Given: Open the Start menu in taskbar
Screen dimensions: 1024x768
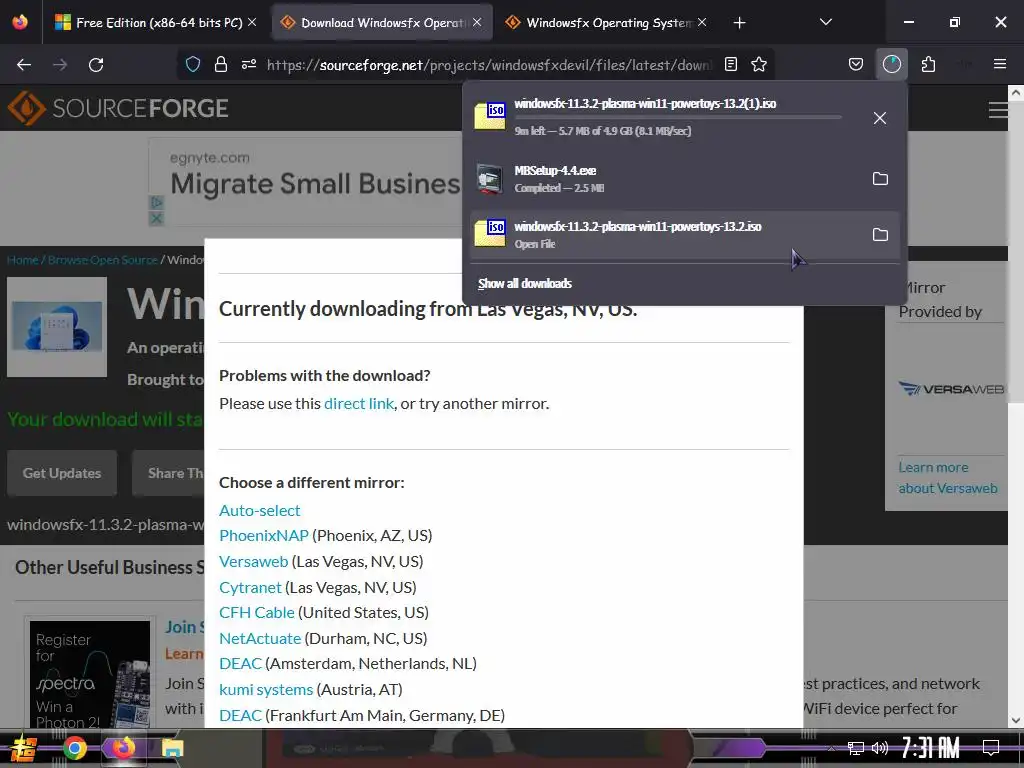Looking at the screenshot, I should pos(22,748).
